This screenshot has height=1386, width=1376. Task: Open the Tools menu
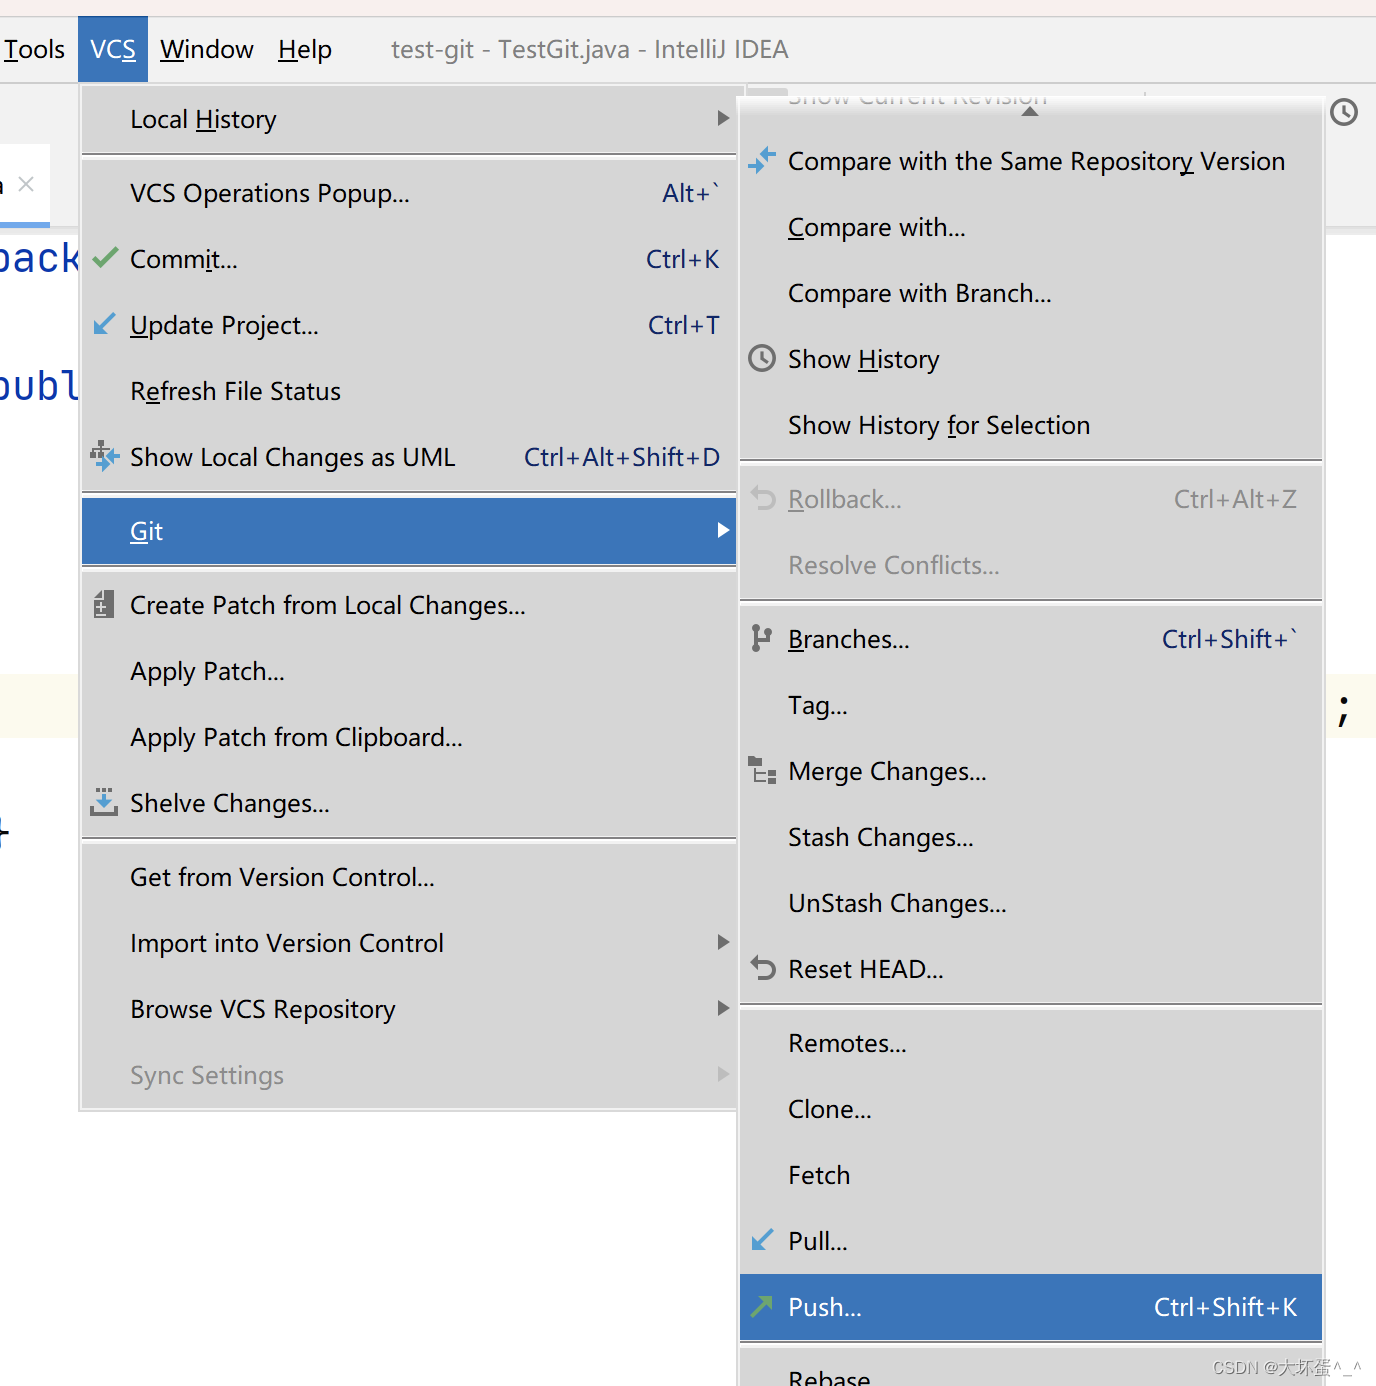[x=34, y=49]
